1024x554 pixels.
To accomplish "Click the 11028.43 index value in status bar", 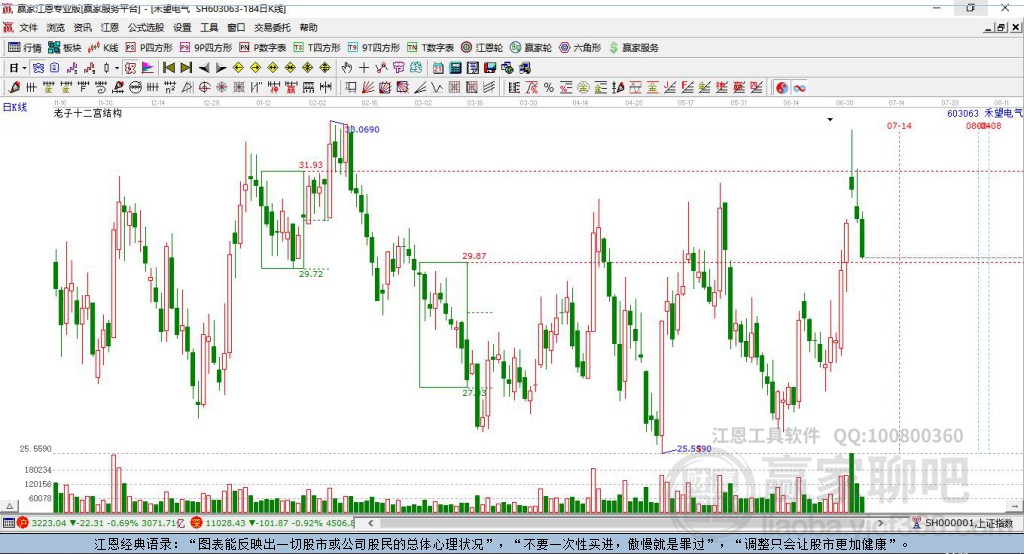I will click(225, 523).
